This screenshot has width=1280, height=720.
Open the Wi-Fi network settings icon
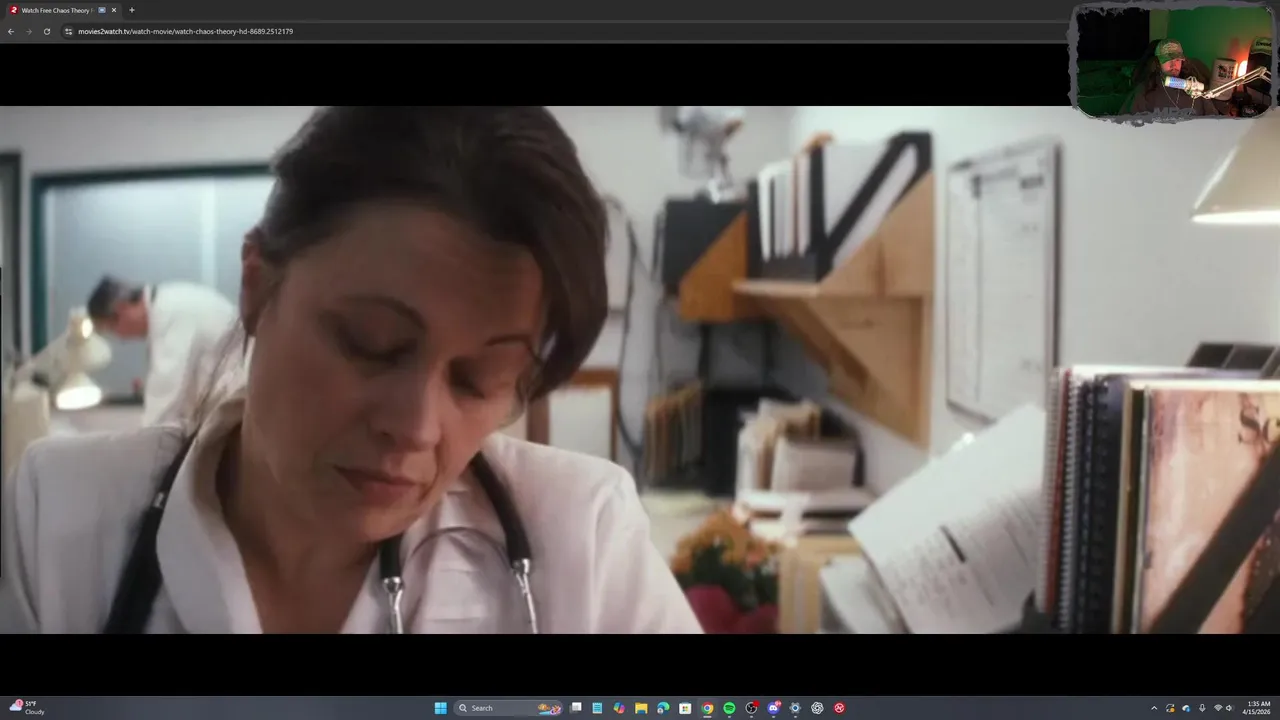(1218, 708)
